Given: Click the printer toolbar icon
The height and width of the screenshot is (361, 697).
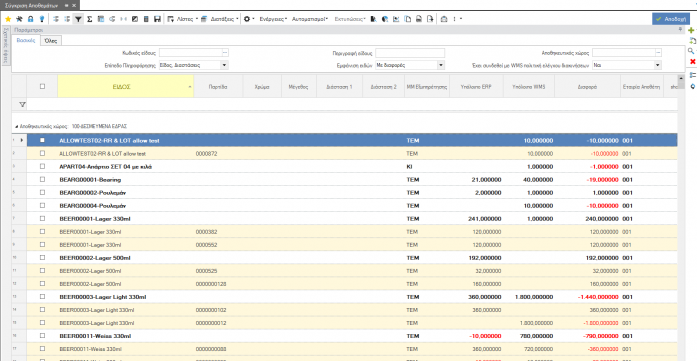Looking at the screenshot, I should point(419,19).
